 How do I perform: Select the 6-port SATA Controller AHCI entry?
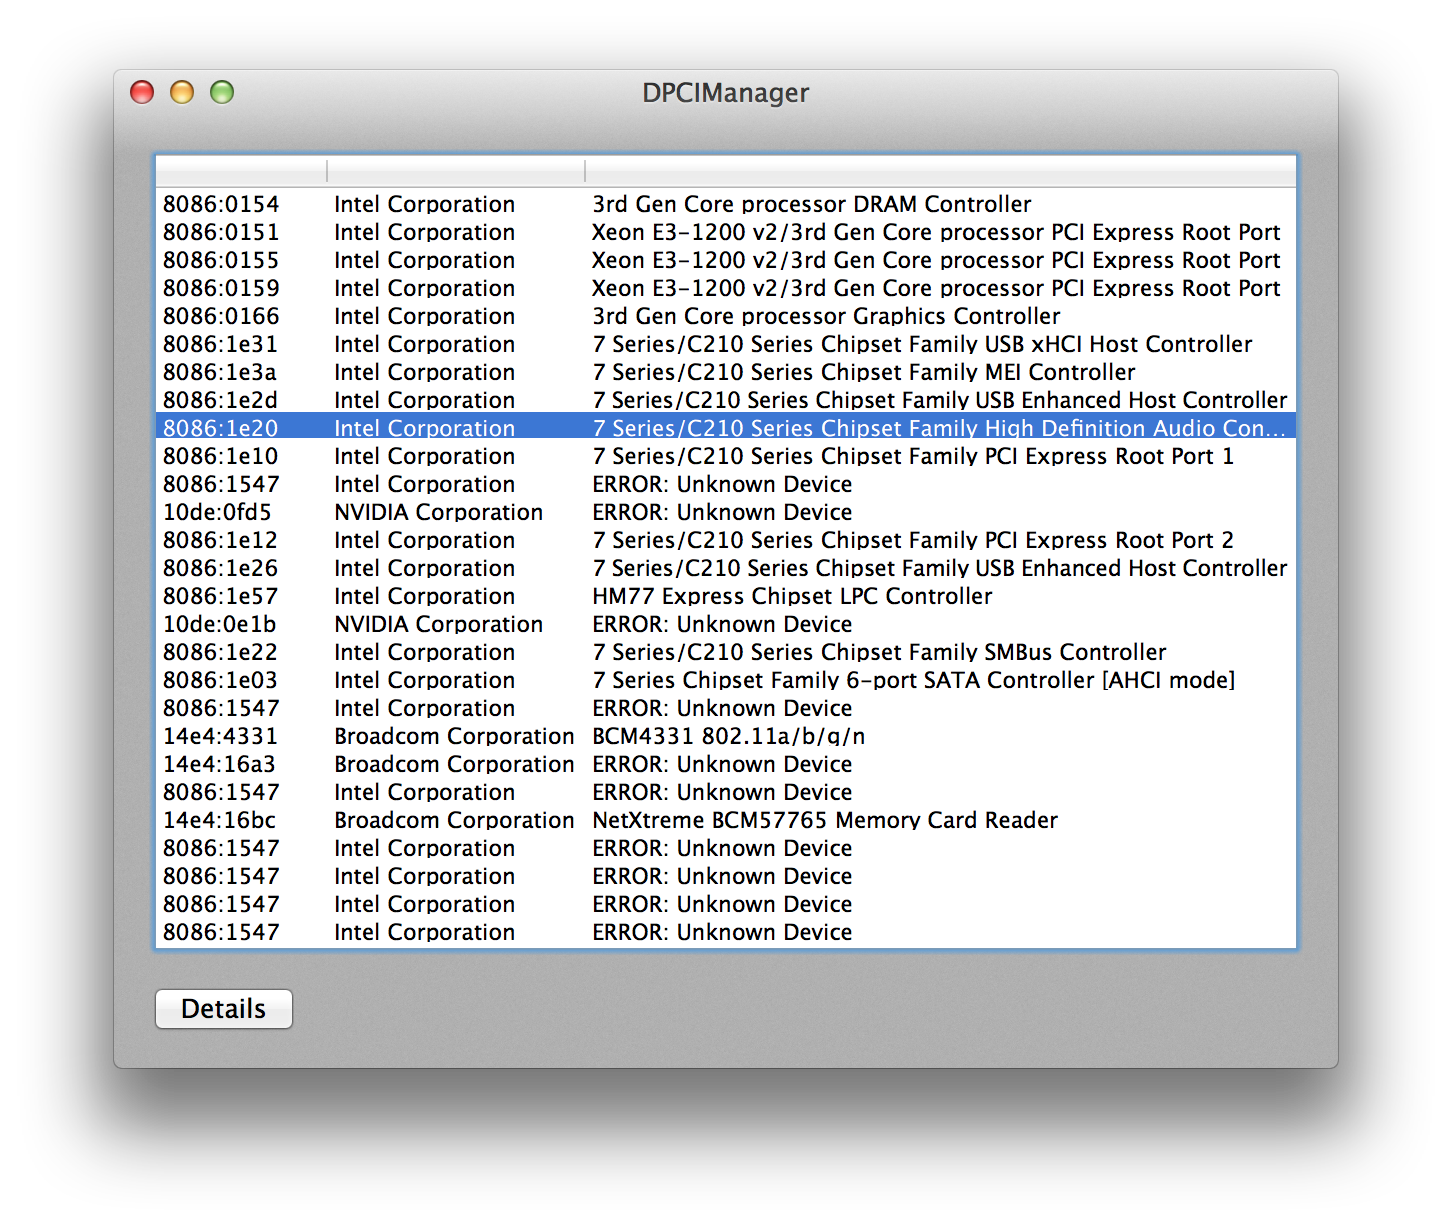pyautogui.click(x=726, y=680)
